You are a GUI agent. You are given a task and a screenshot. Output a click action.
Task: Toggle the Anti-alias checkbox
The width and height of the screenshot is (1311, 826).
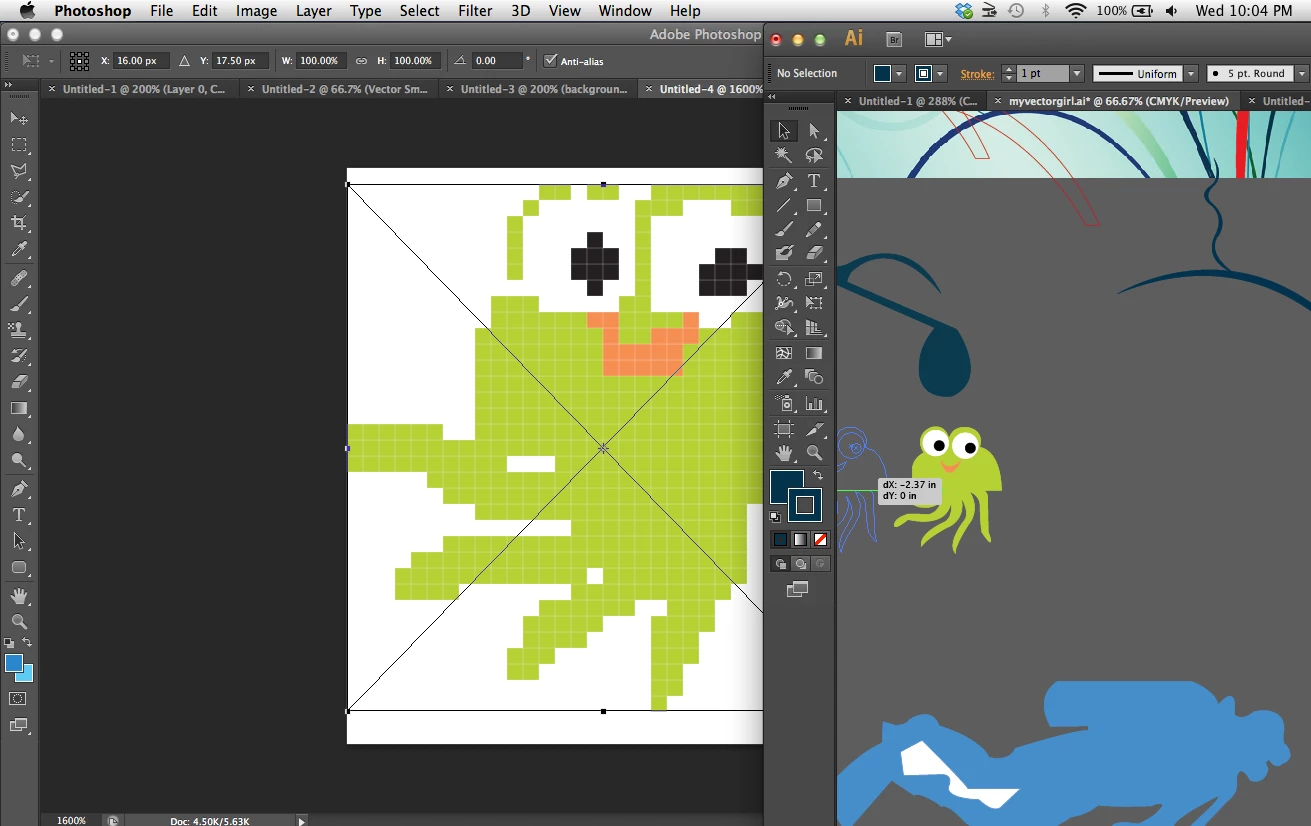pos(550,61)
